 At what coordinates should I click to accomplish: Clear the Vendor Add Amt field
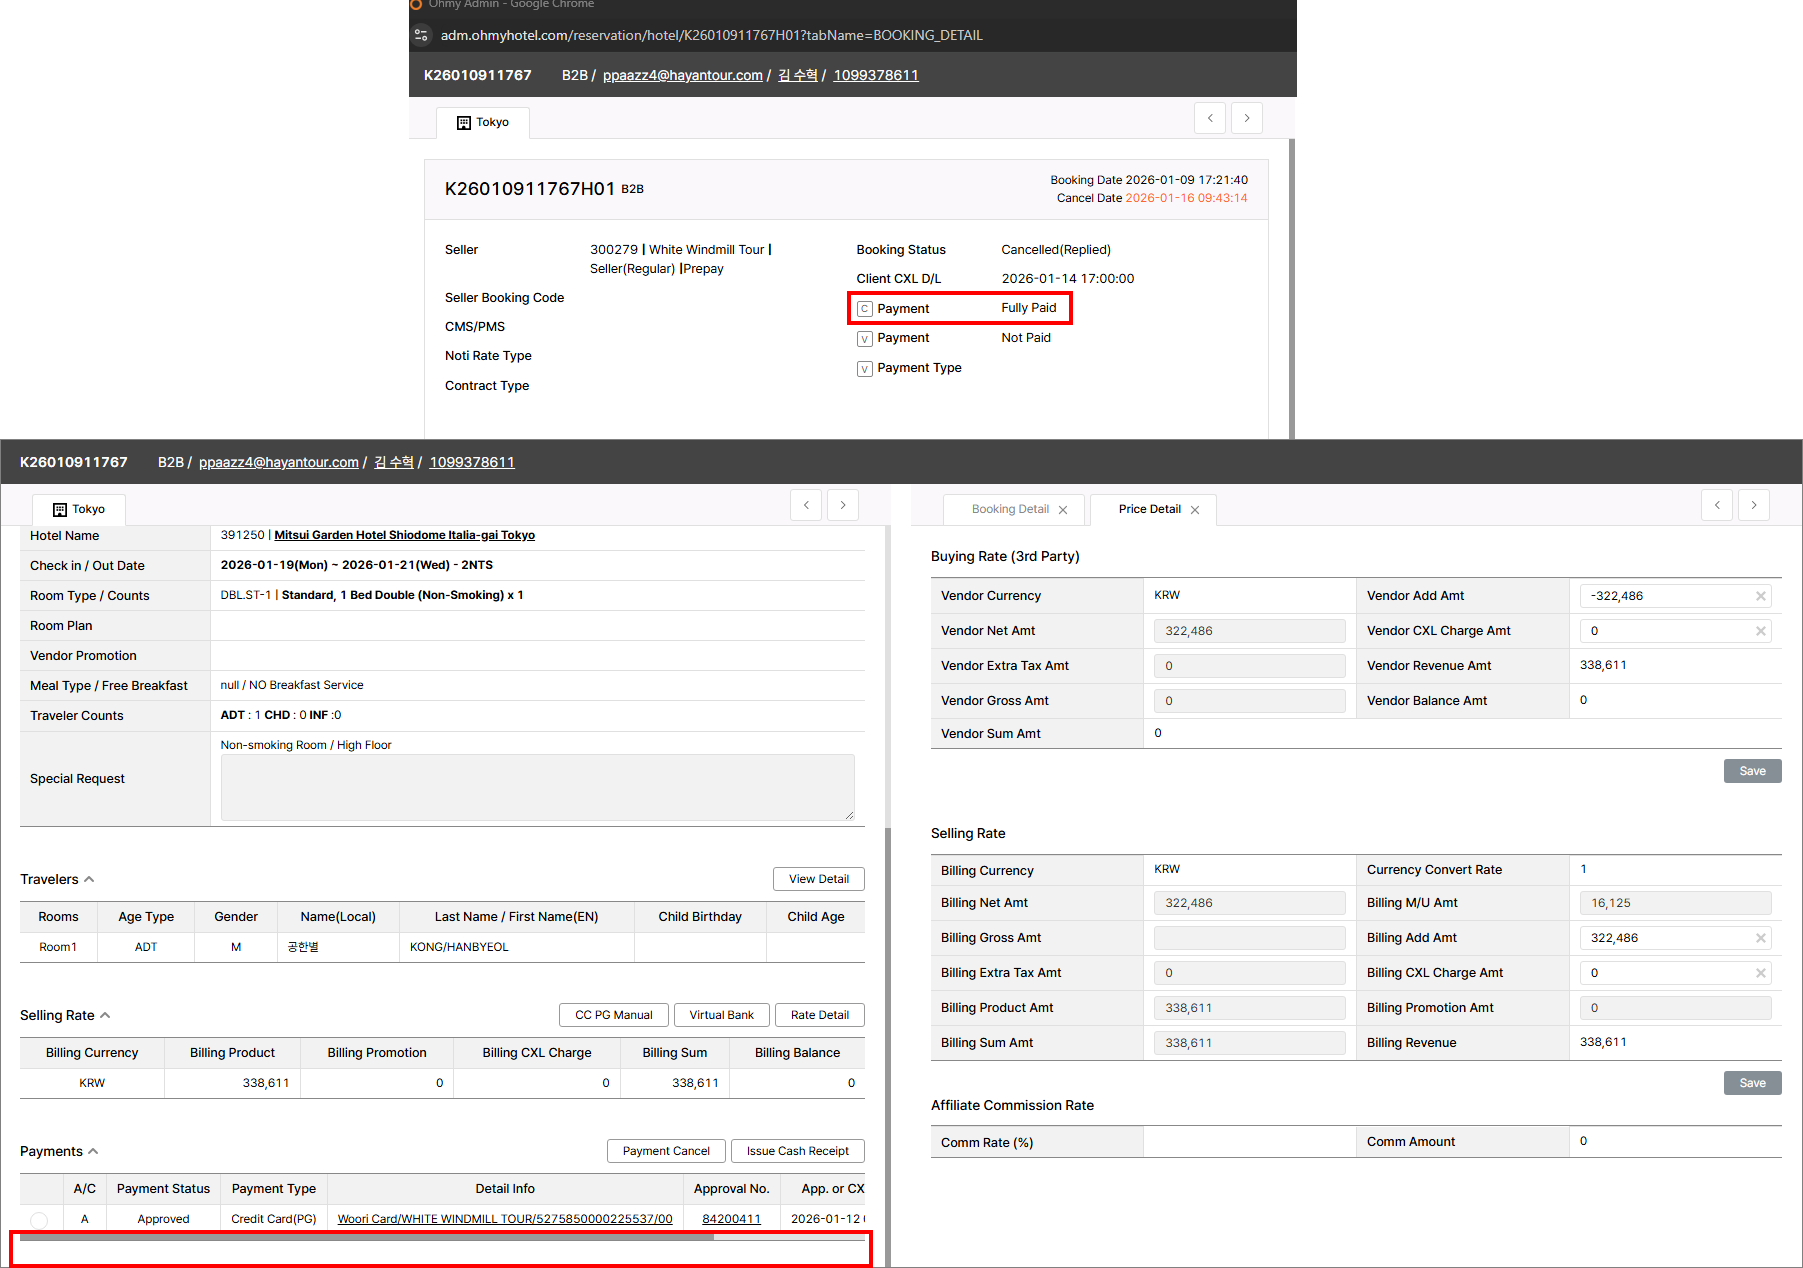1760,596
